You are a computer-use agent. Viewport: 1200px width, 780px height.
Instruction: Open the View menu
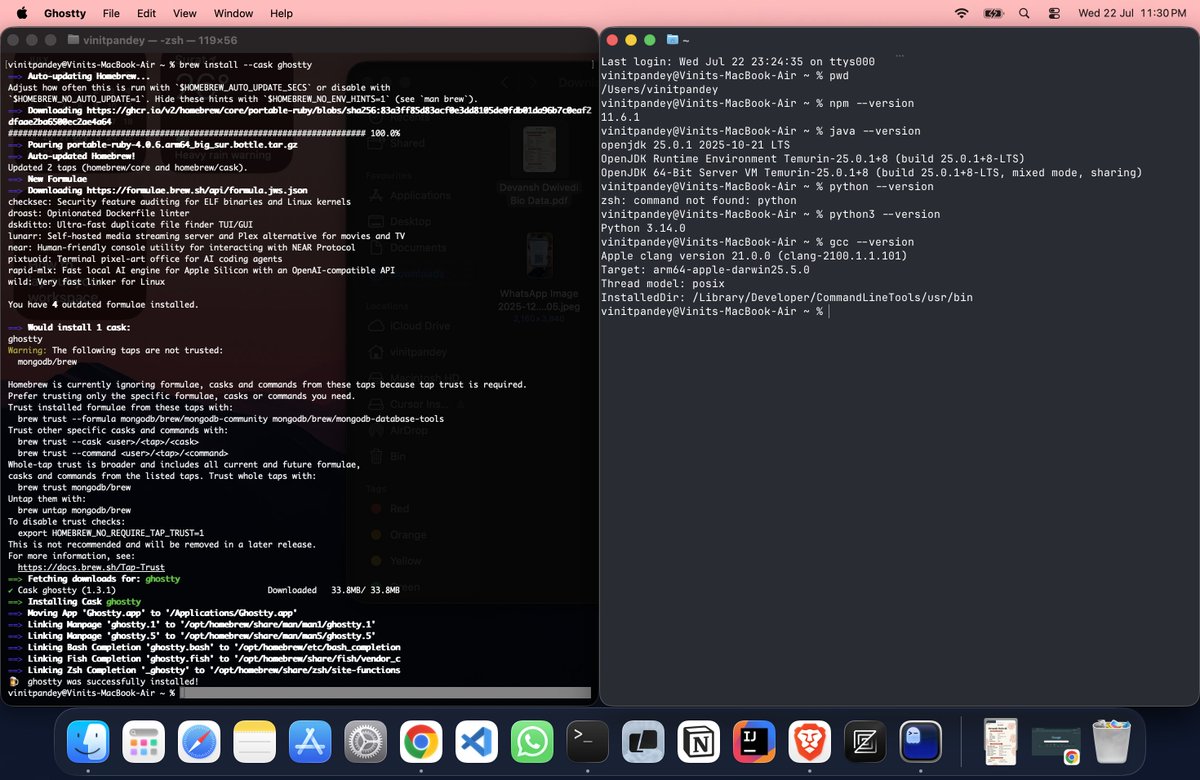(x=185, y=13)
